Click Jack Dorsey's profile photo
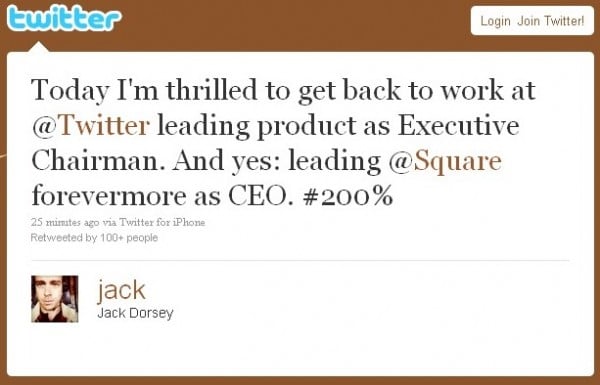Viewport: 600px width, 385px height. tap(55, 299)
